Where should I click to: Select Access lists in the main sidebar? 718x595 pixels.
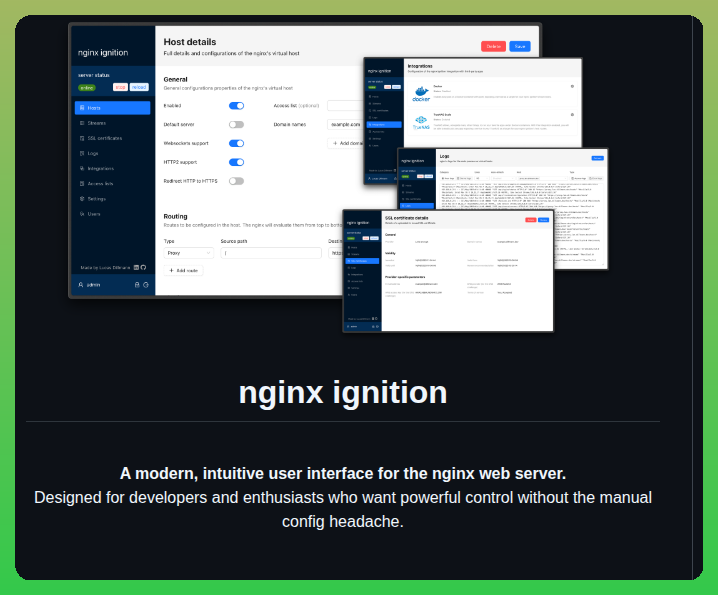click(113, 184)
